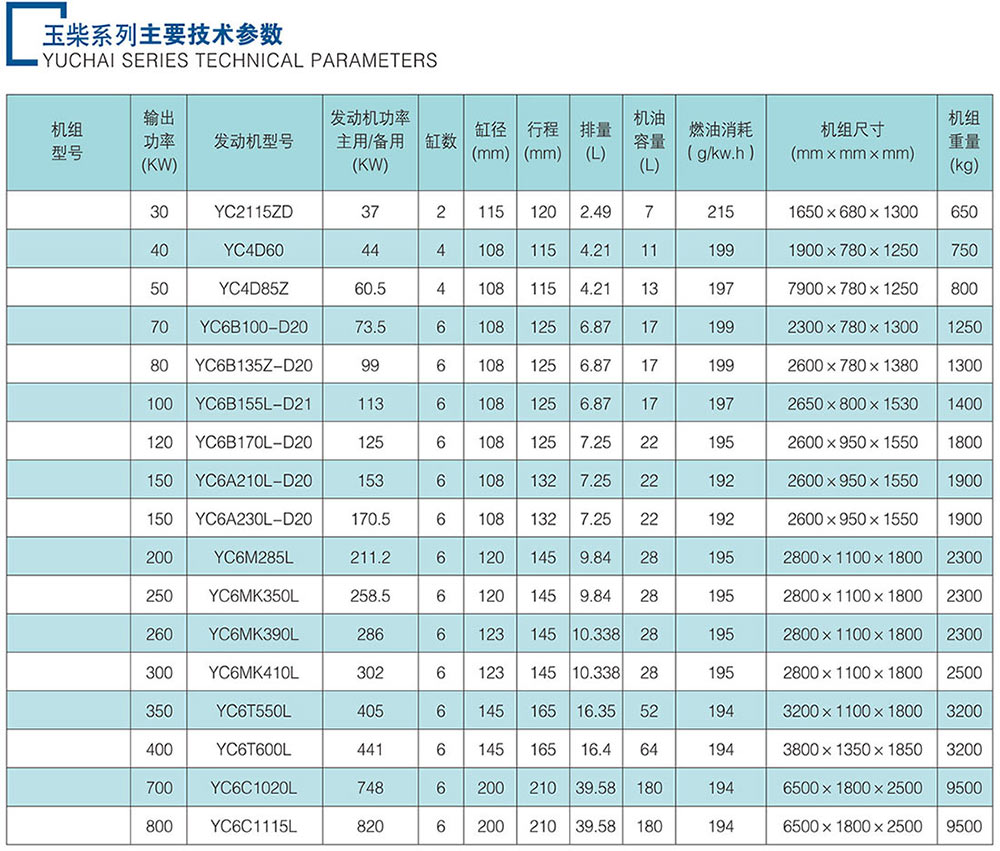The height and width of the screenshot is (851, 1000).
Task: Select engine model "YC6M285L"
Action: point(254,558)
